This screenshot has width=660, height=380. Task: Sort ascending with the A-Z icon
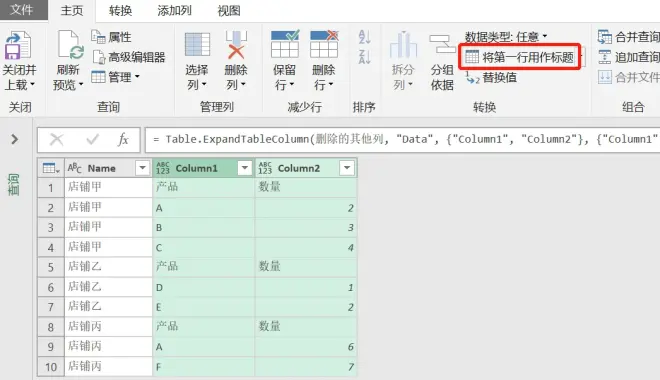point(364,37)
